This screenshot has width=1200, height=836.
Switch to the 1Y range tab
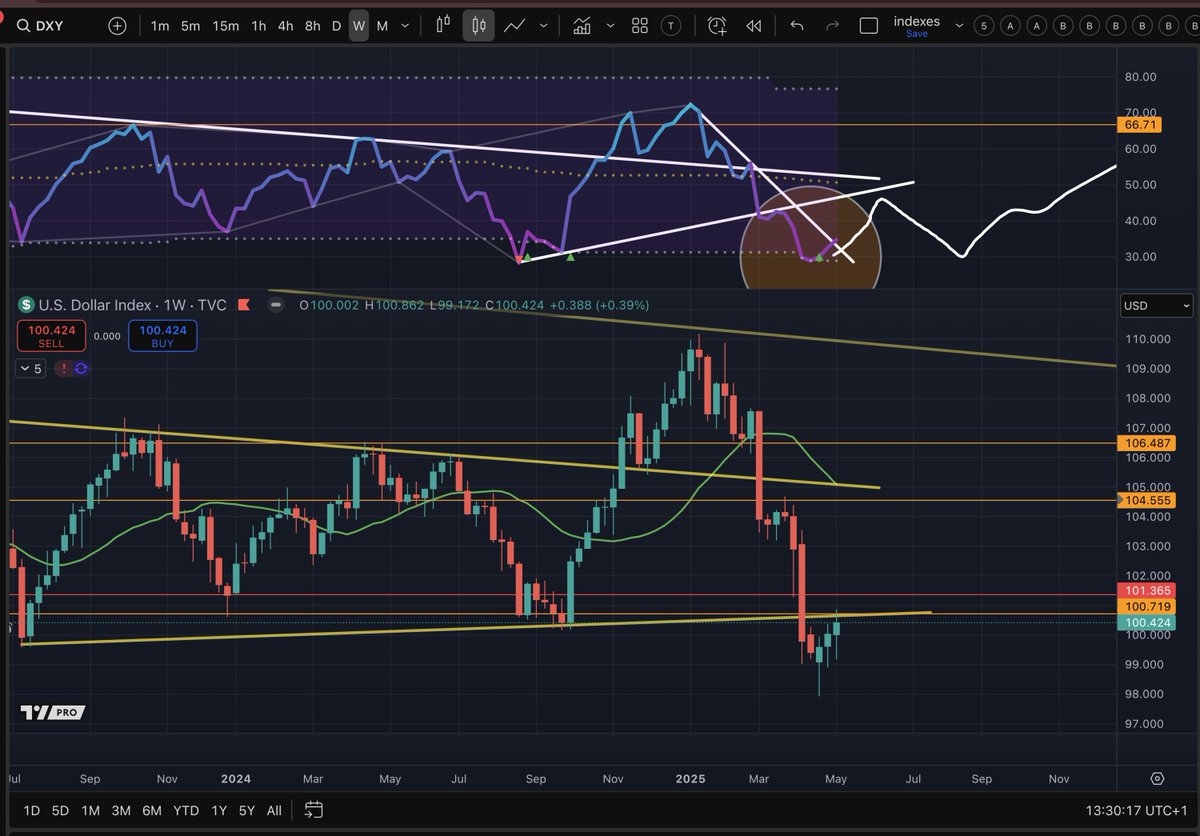[x=219, y=811]
